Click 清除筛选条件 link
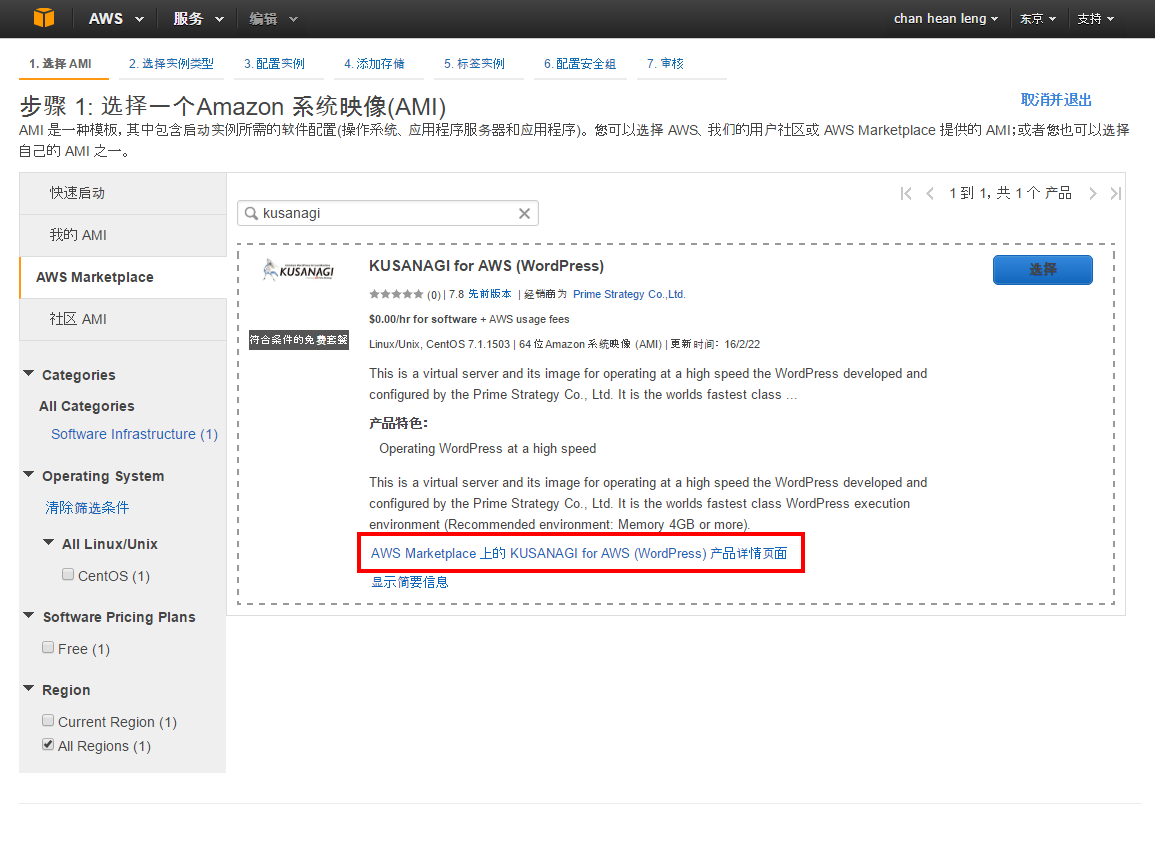 point(87,508)
